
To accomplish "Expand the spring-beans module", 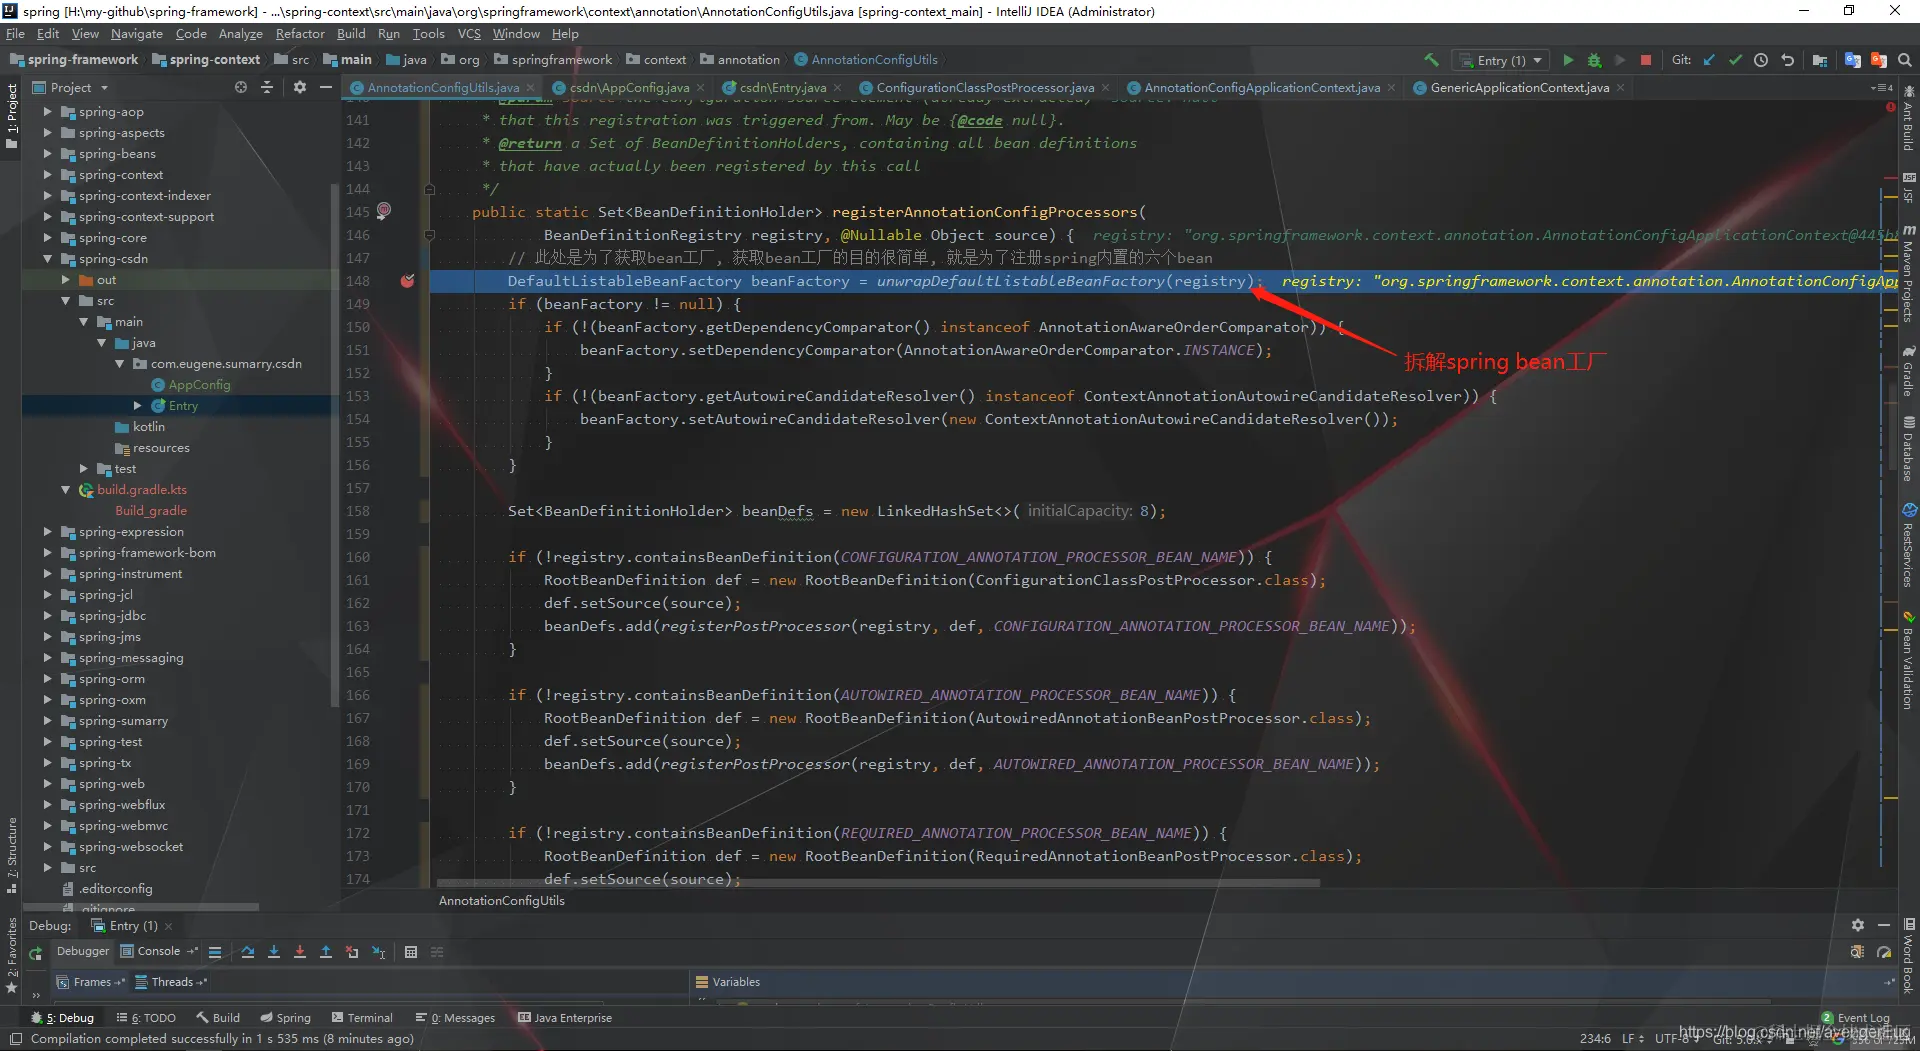I will click(47, 154).
